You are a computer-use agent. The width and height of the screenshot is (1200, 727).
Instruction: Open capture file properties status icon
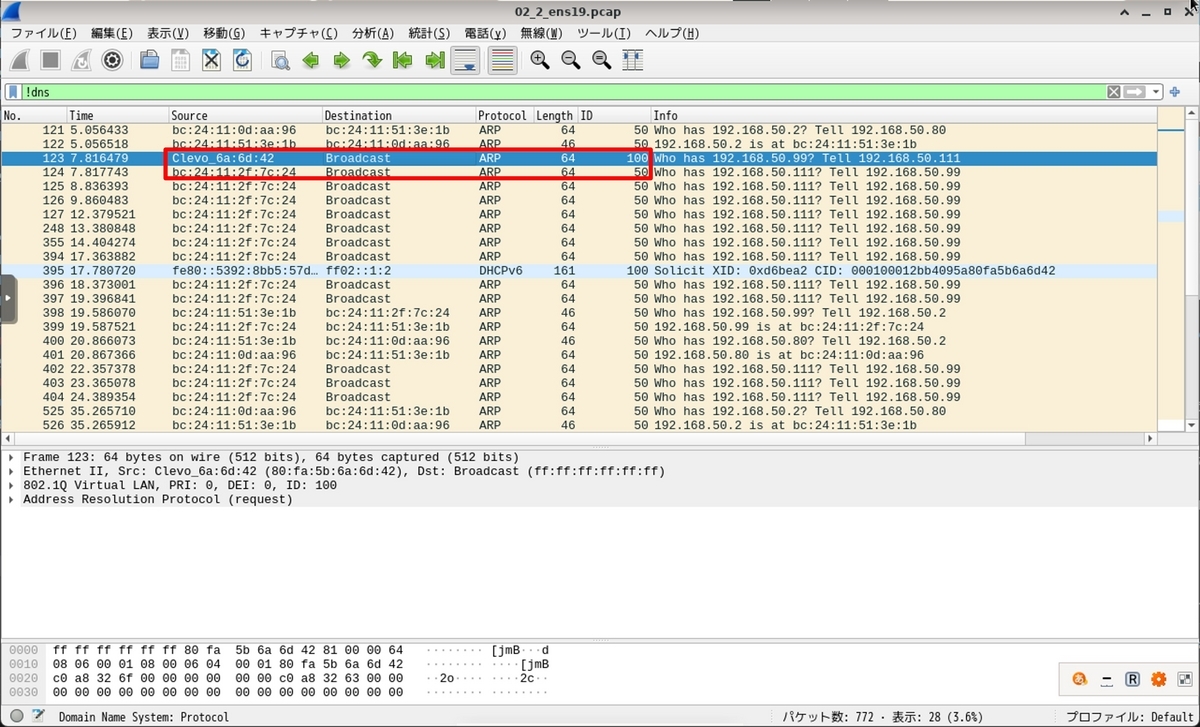(x=37, y=716)
